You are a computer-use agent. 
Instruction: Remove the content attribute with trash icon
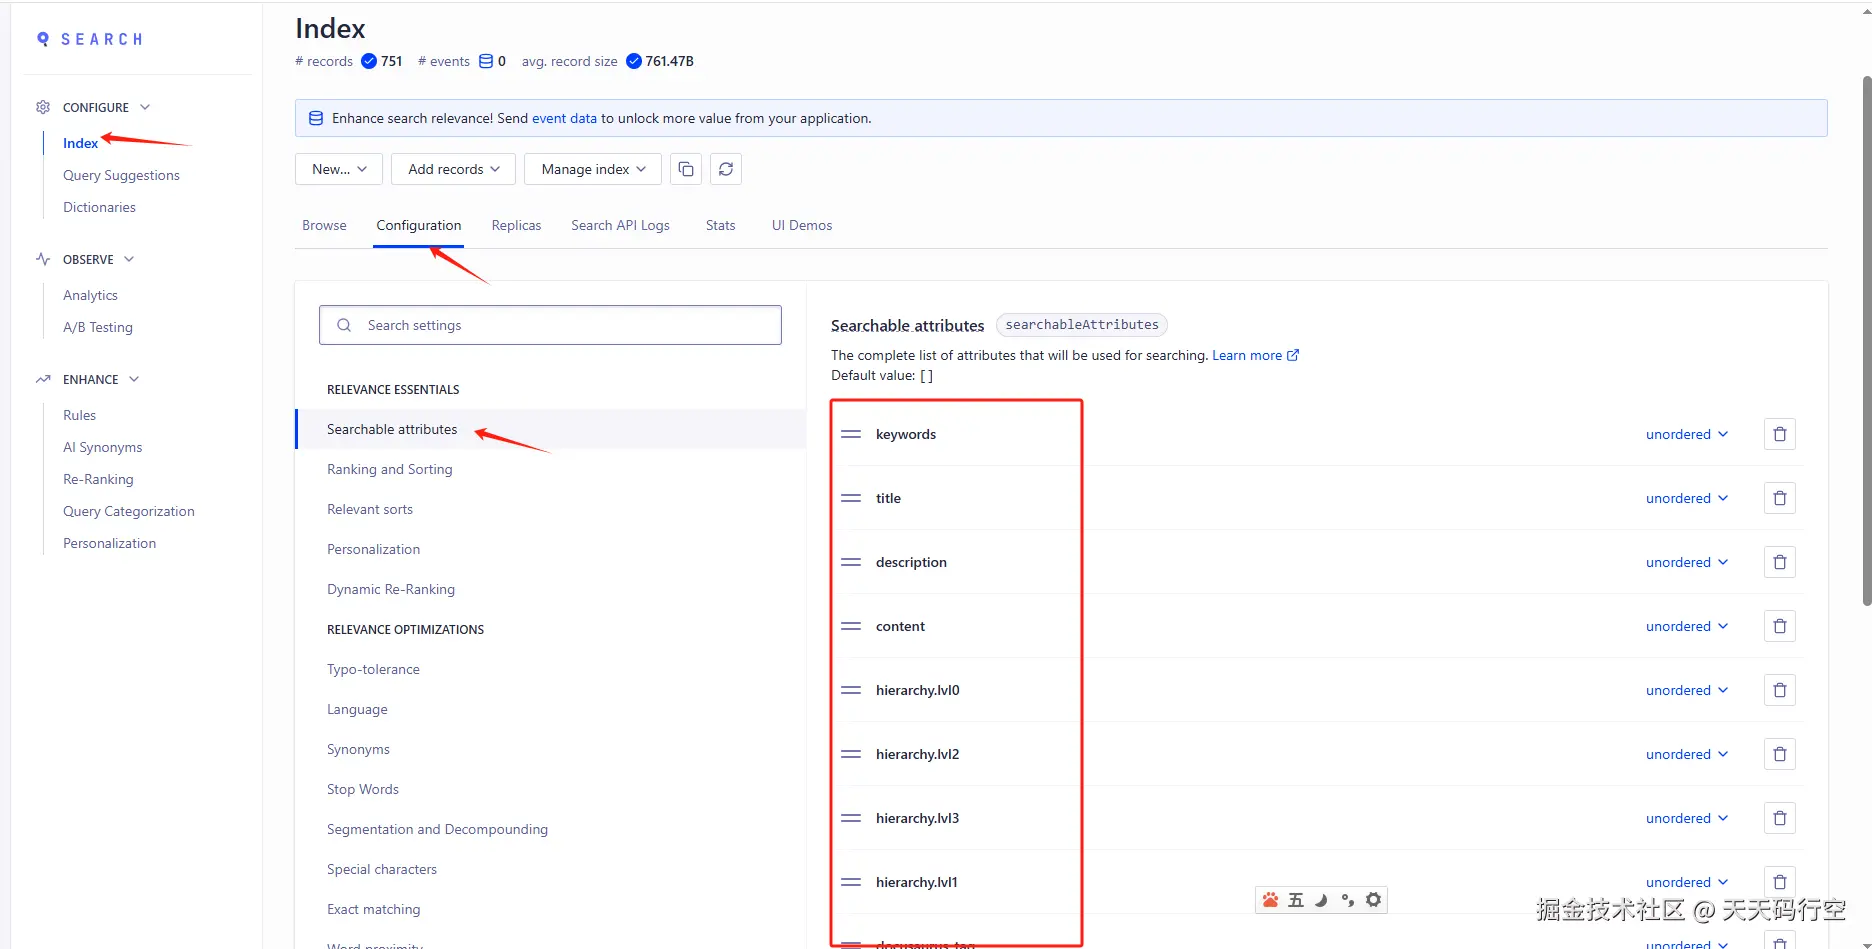[1780, 626]
